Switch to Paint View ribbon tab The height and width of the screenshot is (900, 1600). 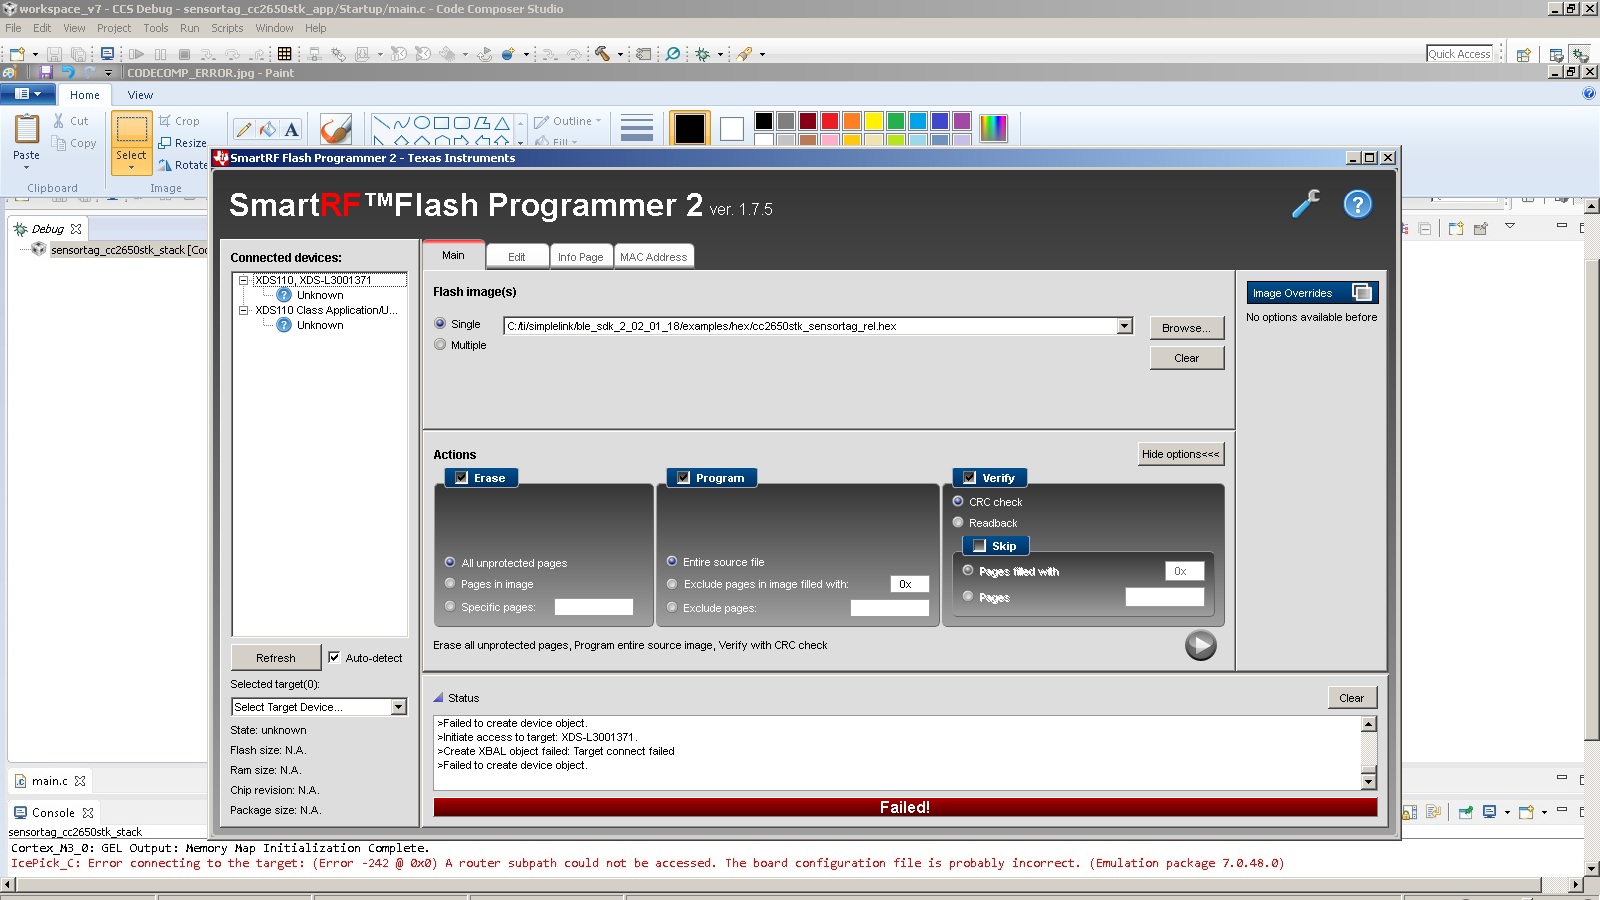click(140, 95)
